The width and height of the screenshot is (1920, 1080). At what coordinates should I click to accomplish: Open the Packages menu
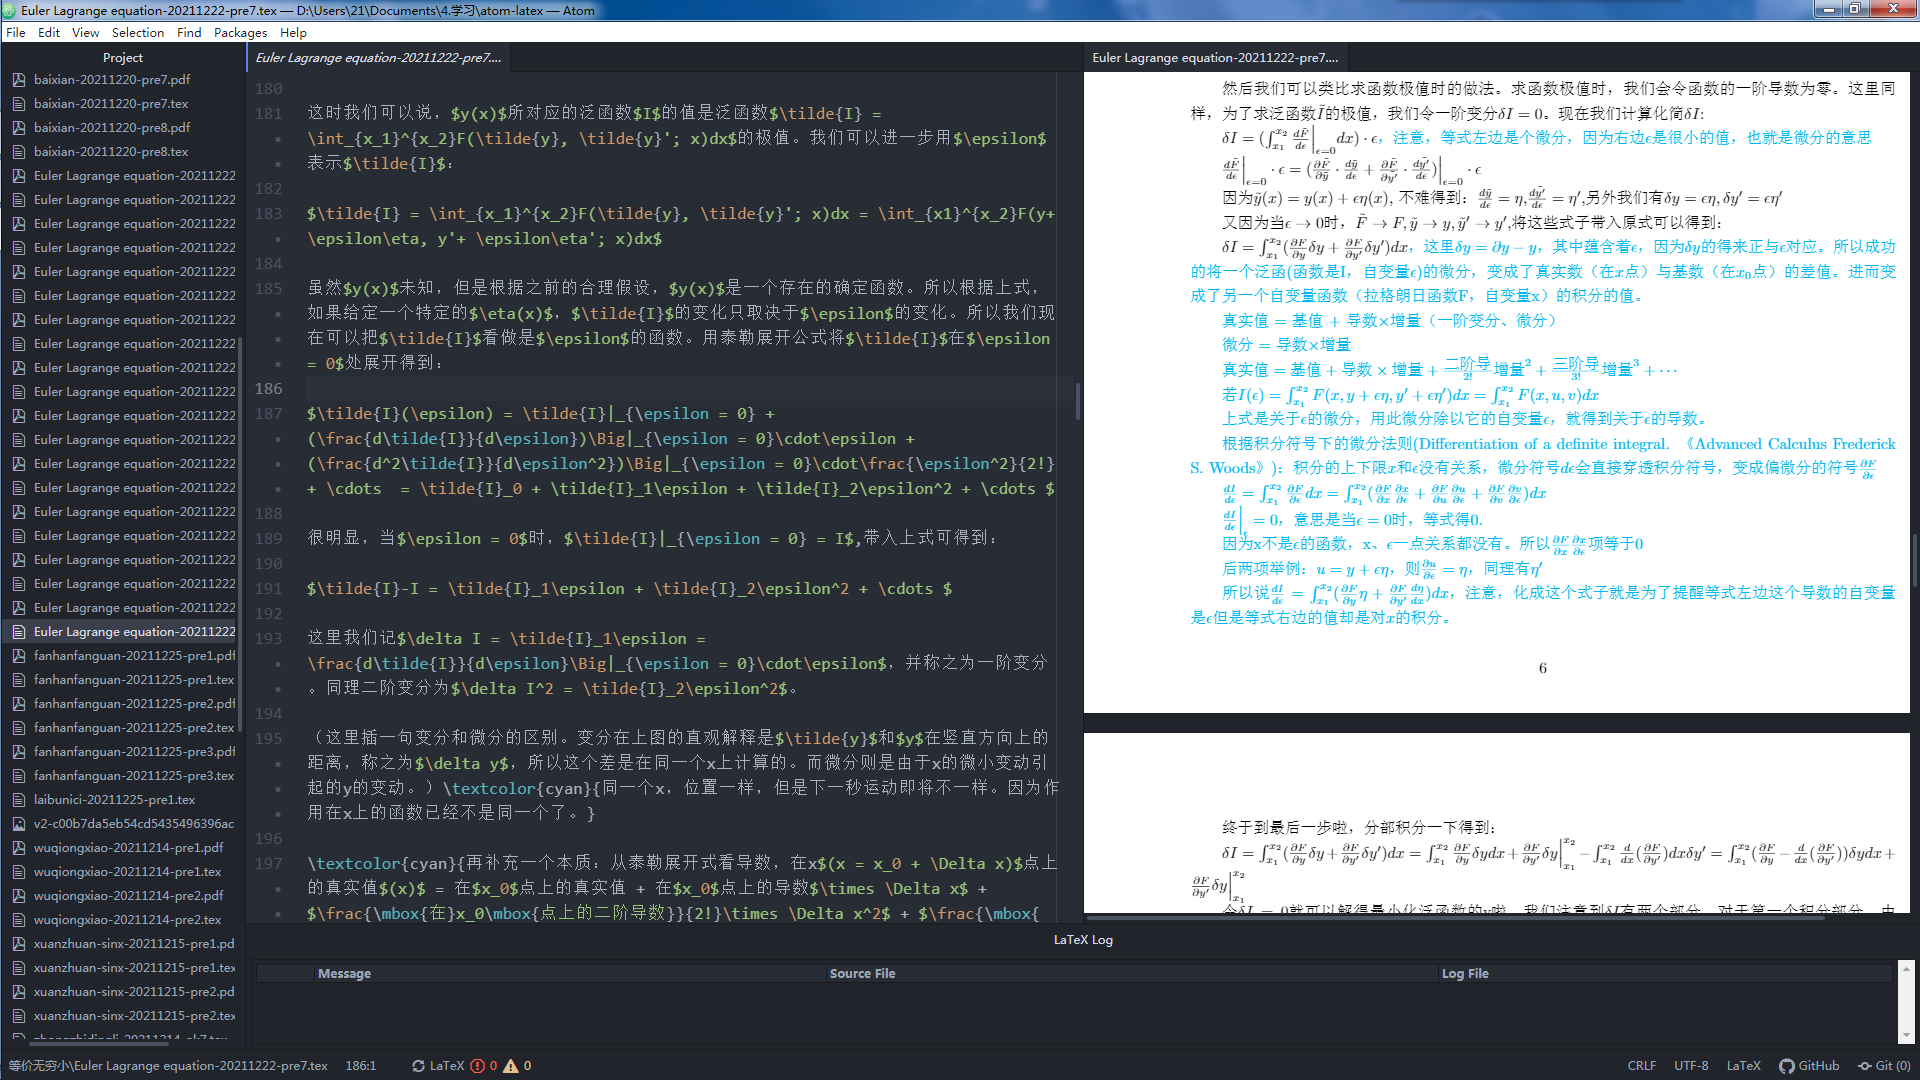click(241, 33)
